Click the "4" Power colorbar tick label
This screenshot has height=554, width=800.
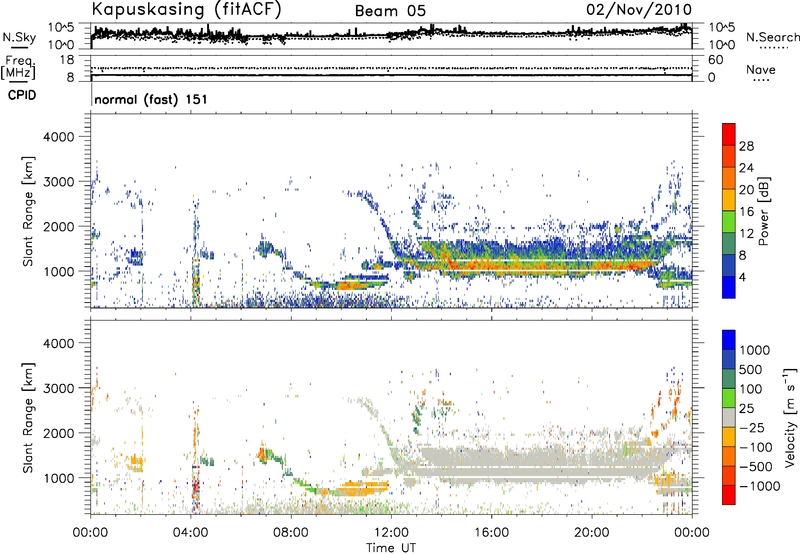(x=743, y=277)
